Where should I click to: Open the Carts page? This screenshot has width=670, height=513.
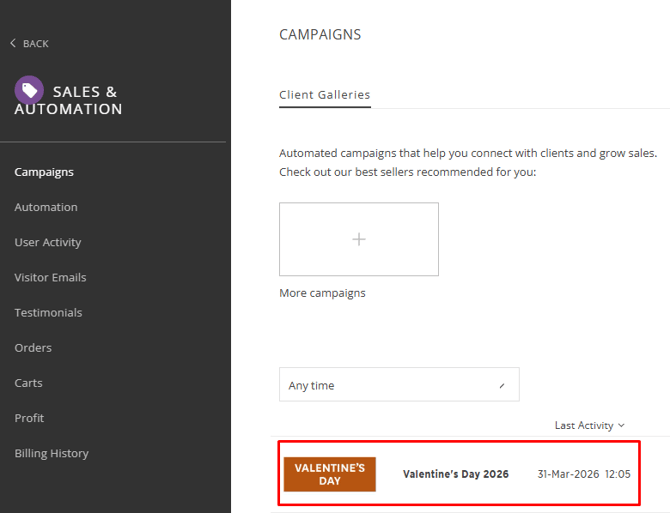(28, 383)
